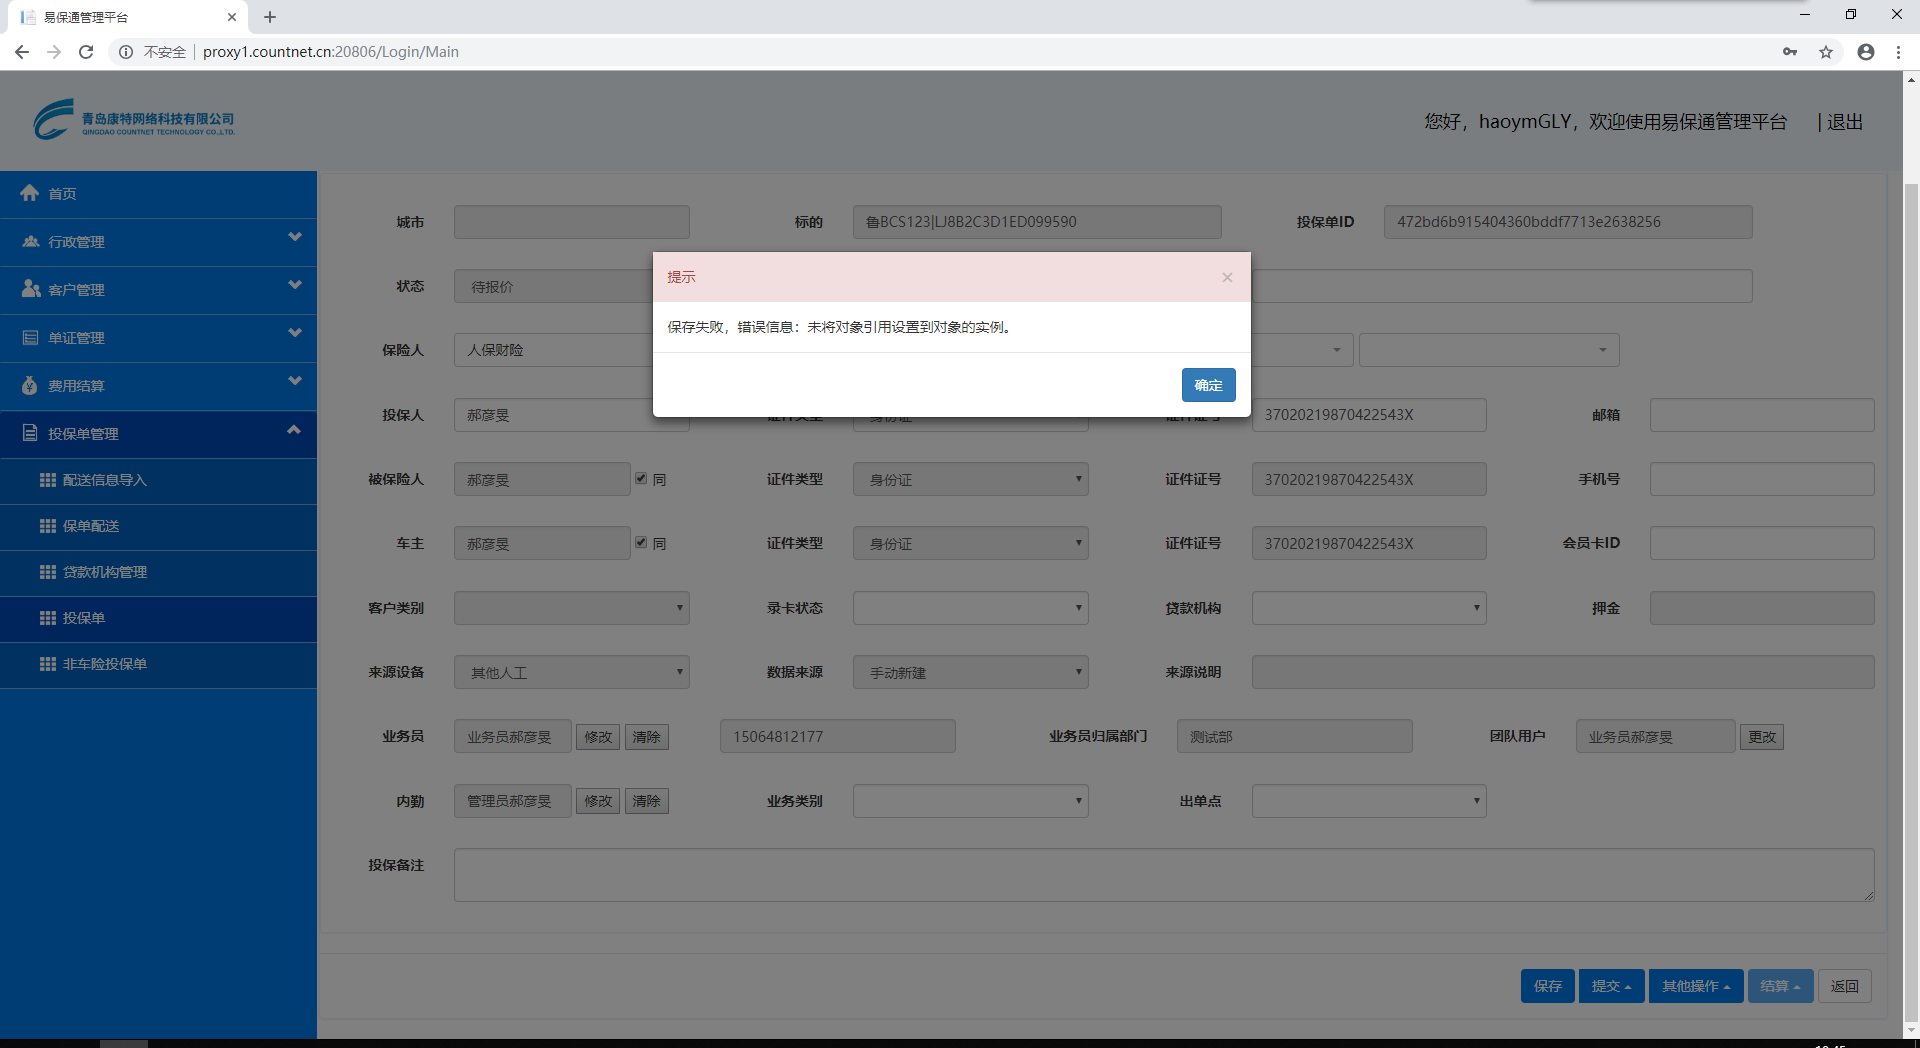Image resolution: width=1920 pixels, height=1048 pixels.
Task: Open the 出单点 dropdown
Action: pyautogui.click(x=1369, y=801)
